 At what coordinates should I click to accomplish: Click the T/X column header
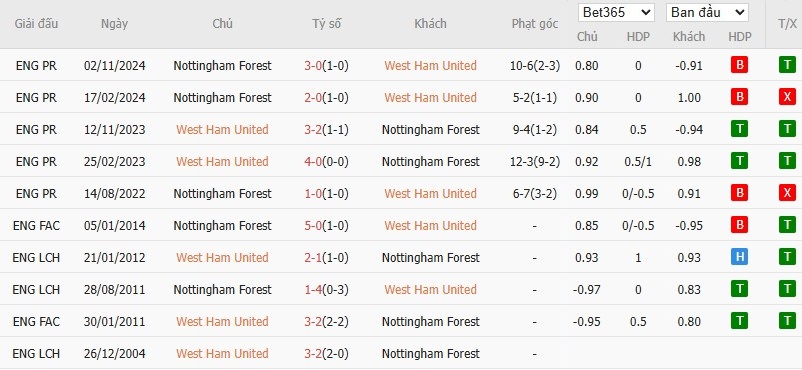click(x=787, y=24)
